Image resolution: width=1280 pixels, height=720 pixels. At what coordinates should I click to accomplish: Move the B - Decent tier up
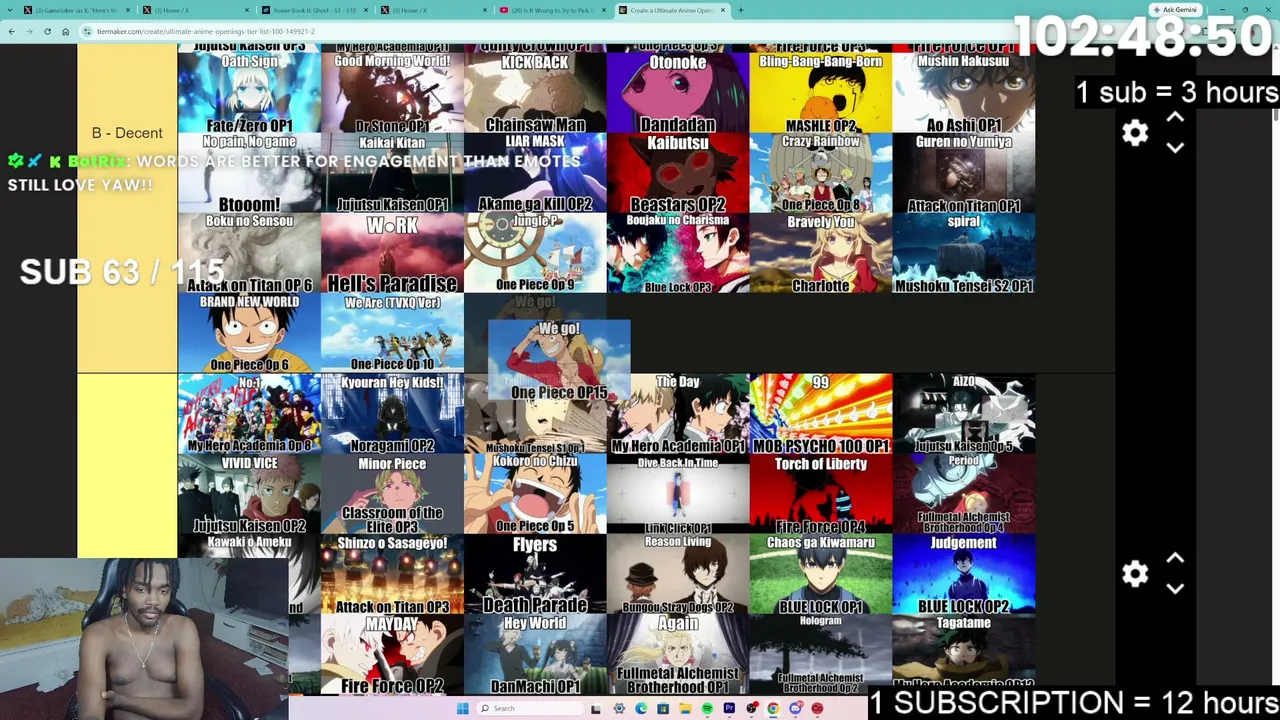pos(1175,118)
